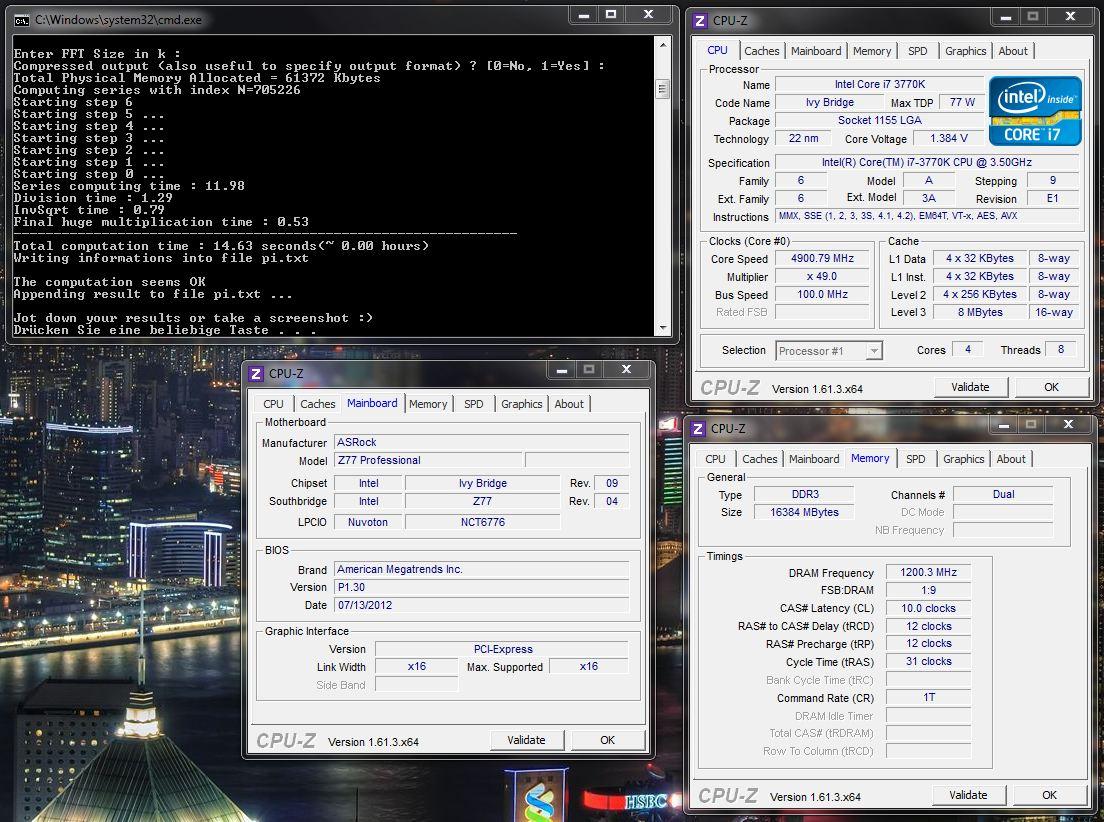This screenshot has height=822, width=1104.
Task: Click Validate in the processor CPU-Z window
Action: click(970, 387)
